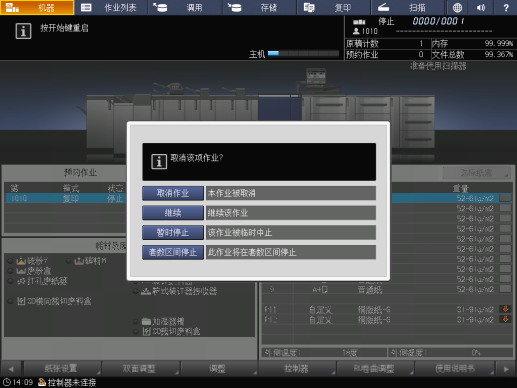Open the 纸张设置 paper settings menu
The image size is (517, 388).
[x=62, y=369]
